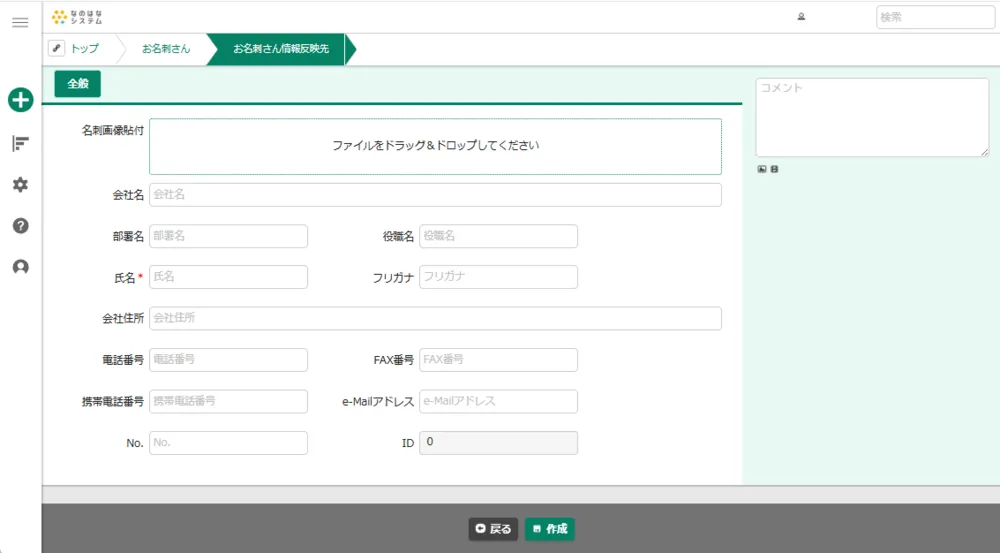
Task: Focus the 役職名 input field
Action: 498,236
